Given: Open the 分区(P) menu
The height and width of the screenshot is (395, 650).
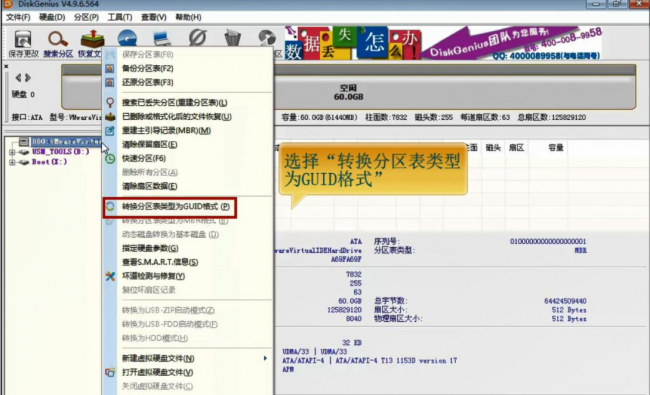Looking at the screenshot, I should (86, 17).
